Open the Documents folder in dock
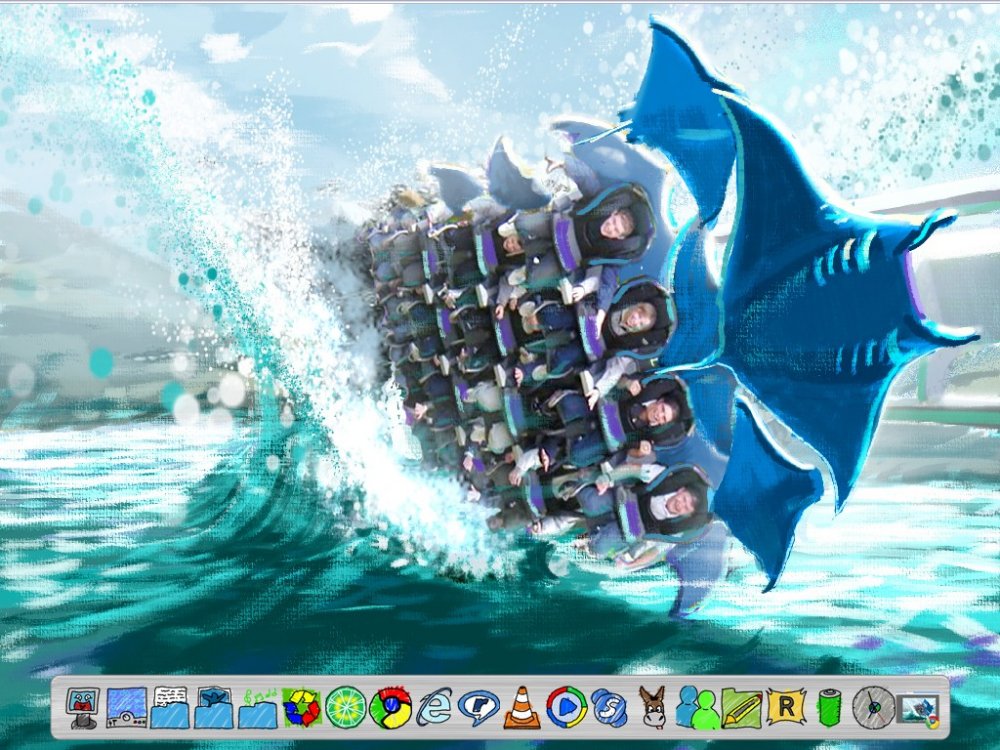Image resolution: width=1000 pixels, height=750 pixels. (x=170, y=707)
